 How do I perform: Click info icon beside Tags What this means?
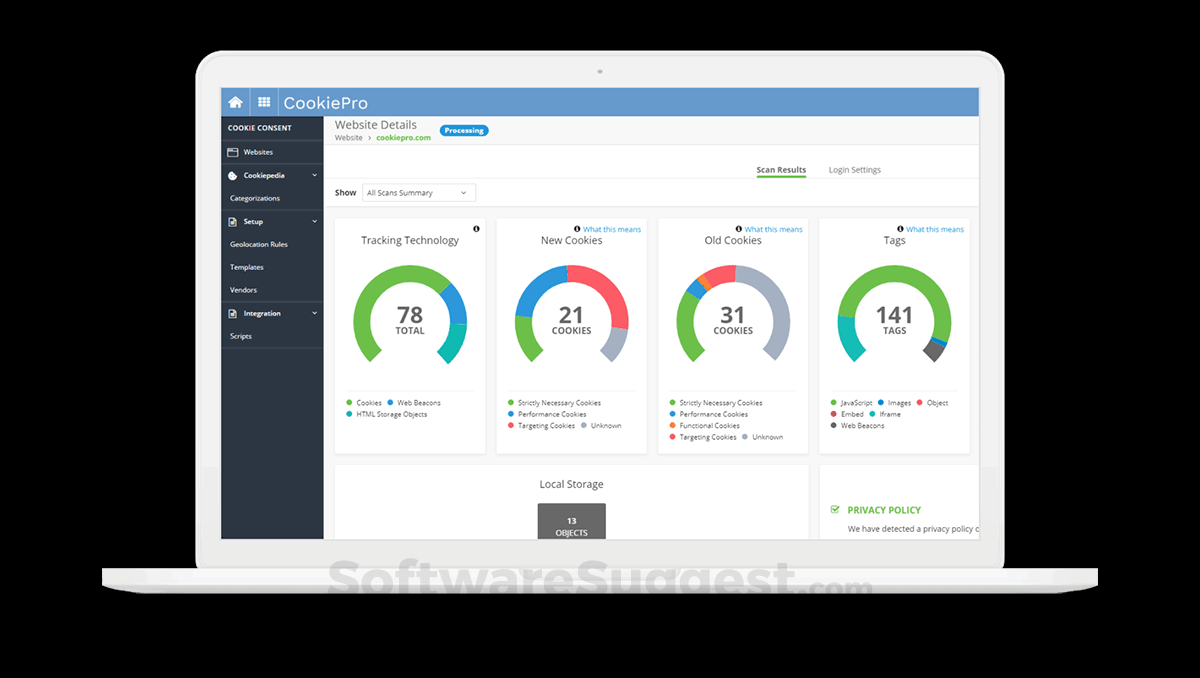point(900,229)
